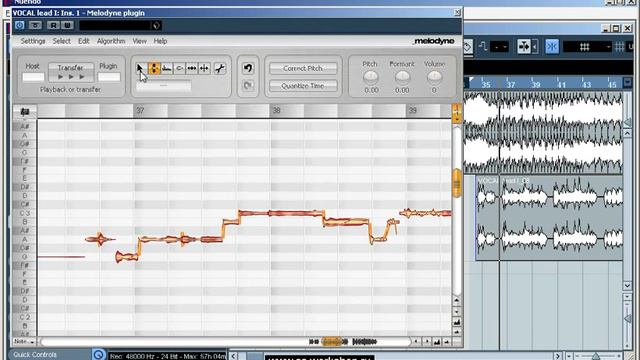Viewport: 640px width, 360px height.
Task: Click the pitch grid icon above note ruler
Action: coord(24,111)
